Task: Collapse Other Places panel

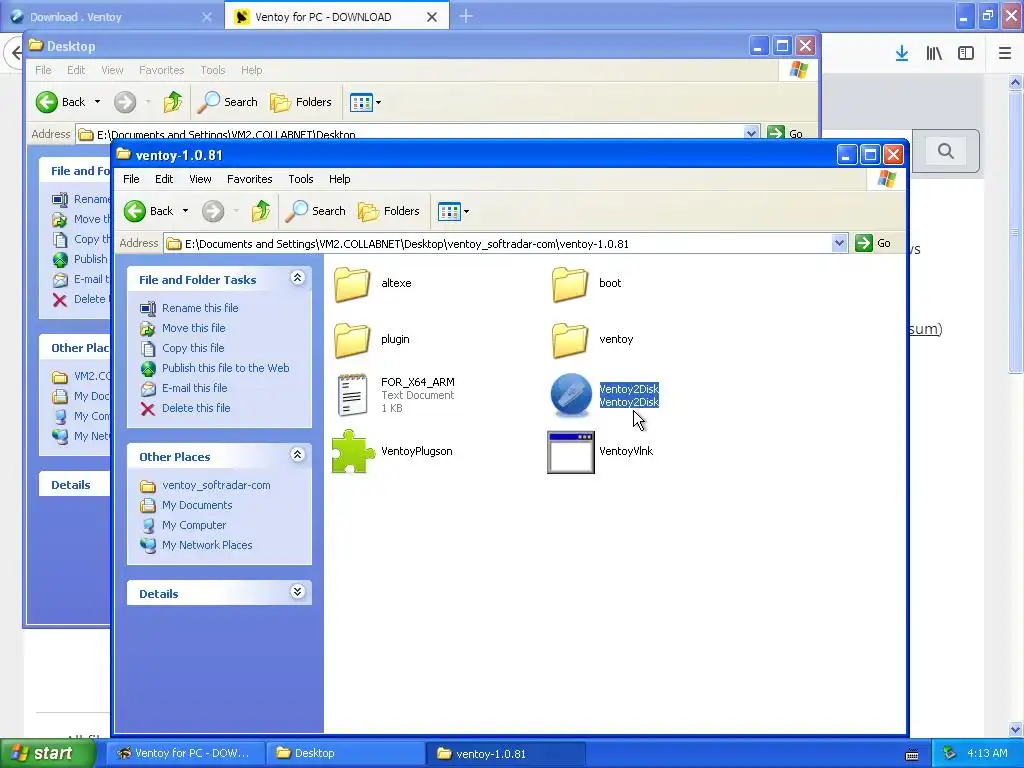Action: [297, 455]
